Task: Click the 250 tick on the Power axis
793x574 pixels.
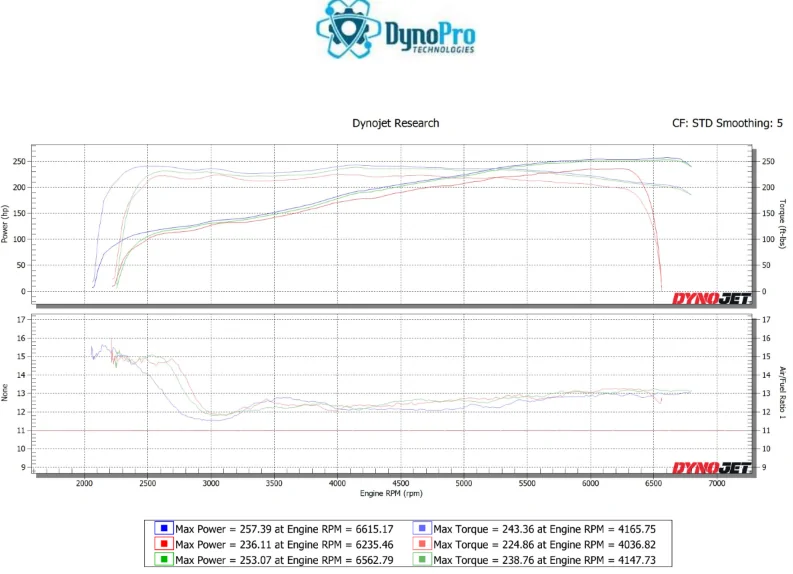Action: pos(19,161)
